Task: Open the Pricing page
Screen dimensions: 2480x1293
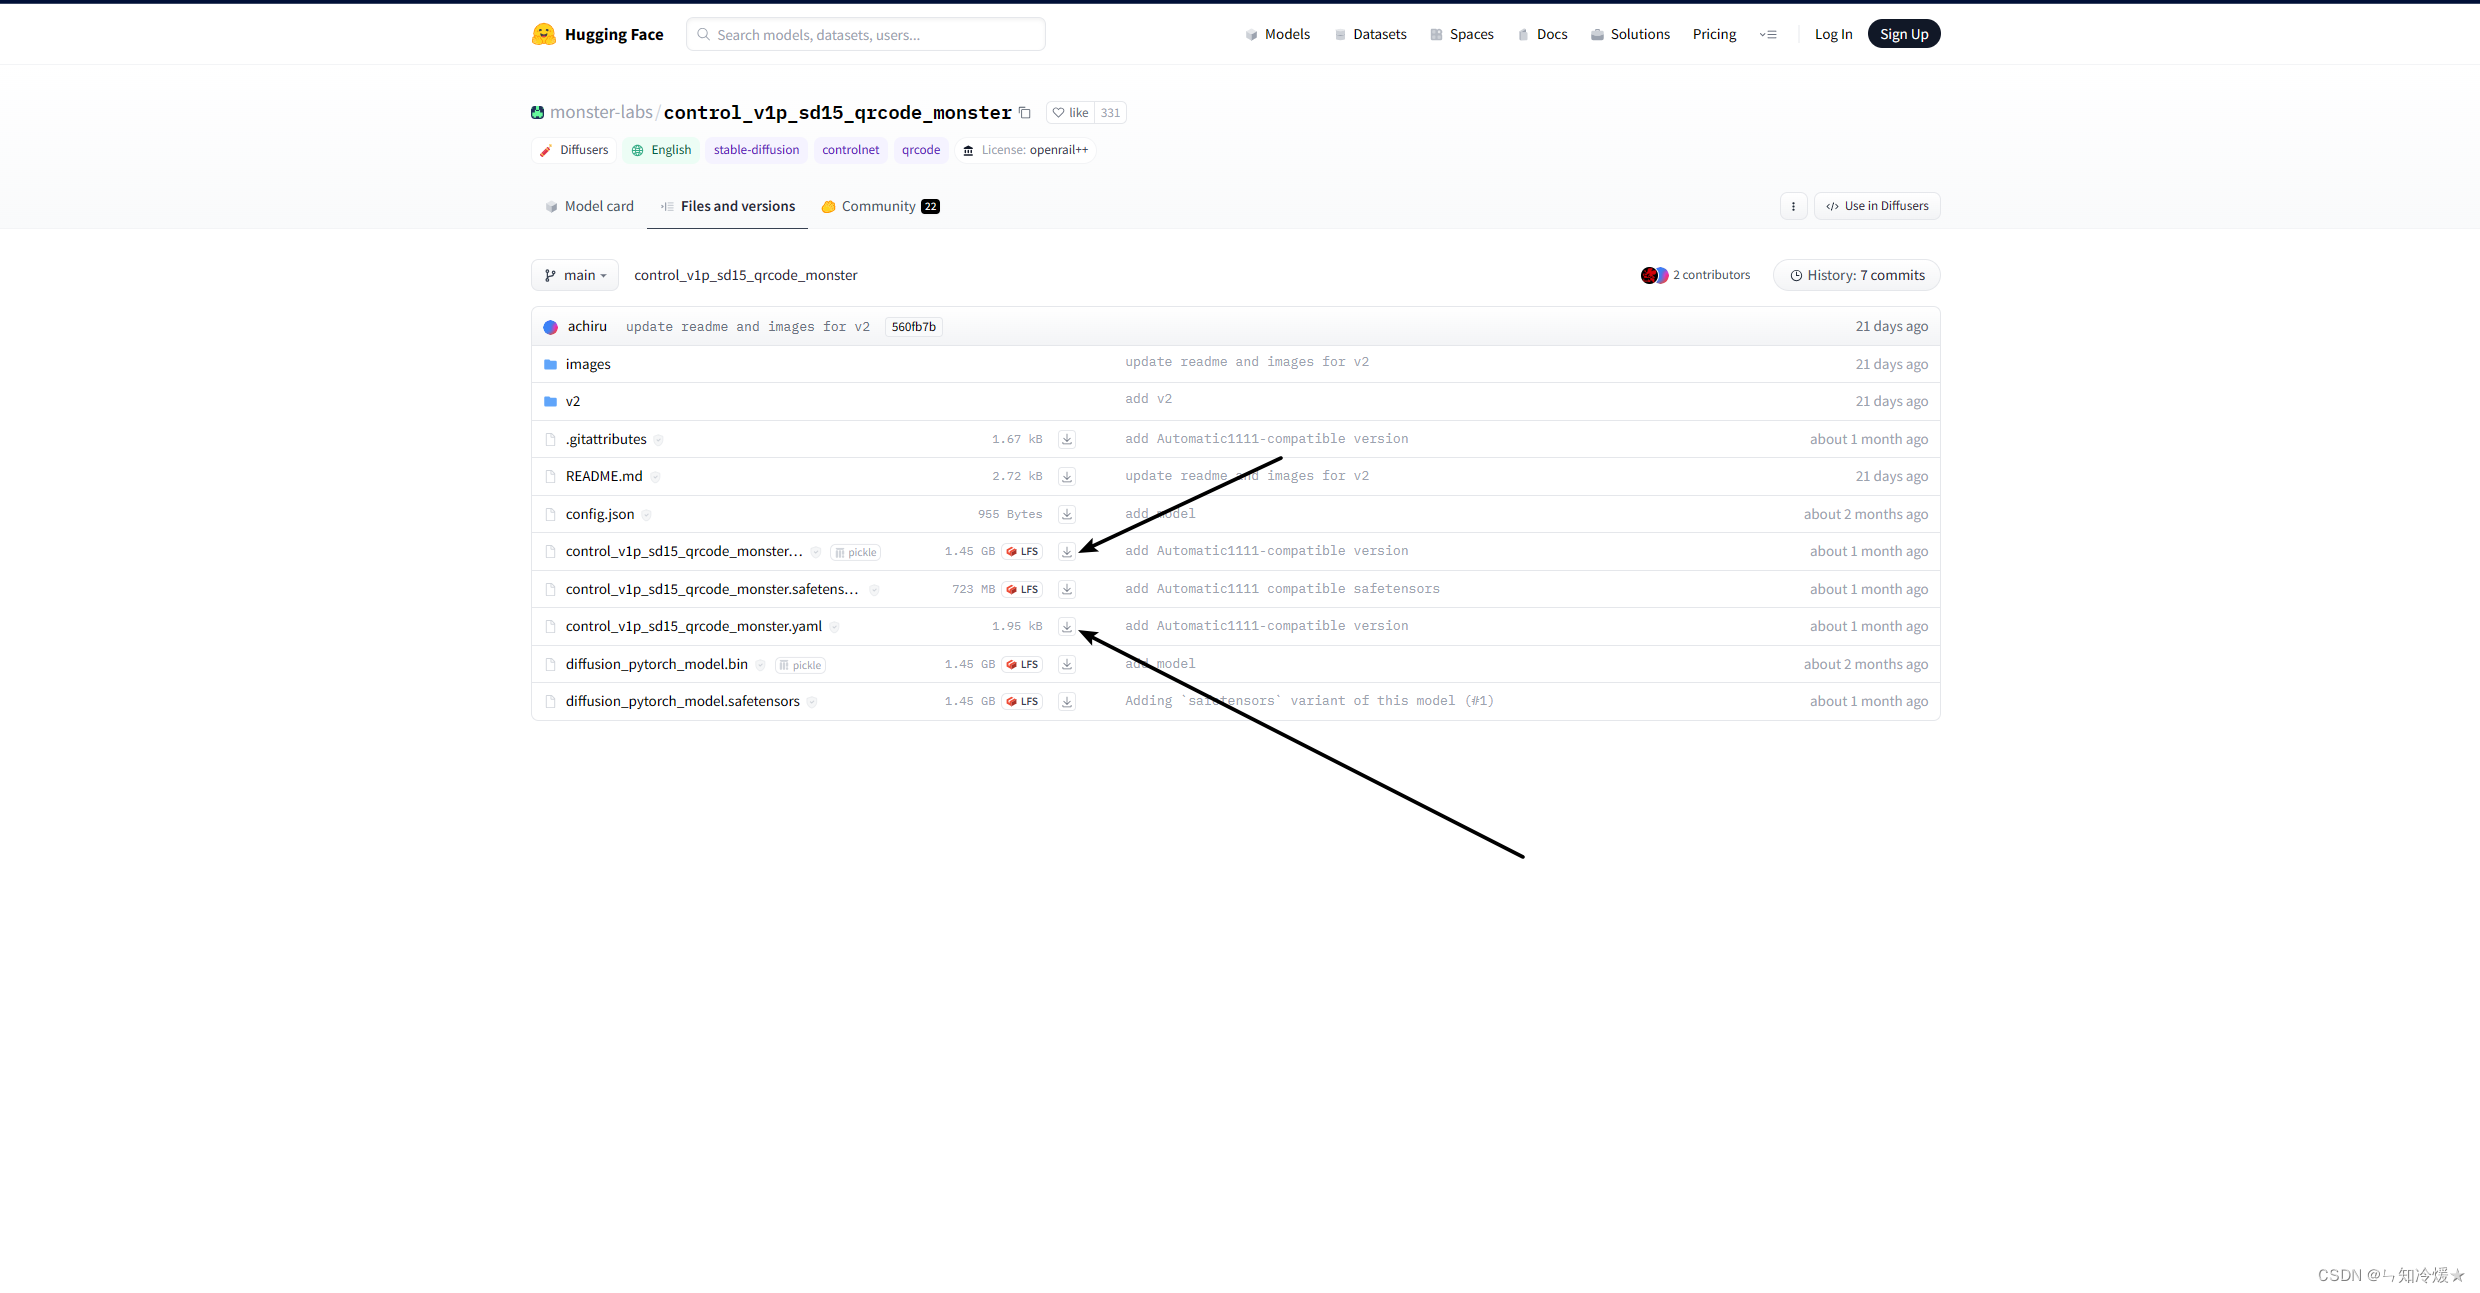Action: pyautogui.click(x=1714, y=34)
